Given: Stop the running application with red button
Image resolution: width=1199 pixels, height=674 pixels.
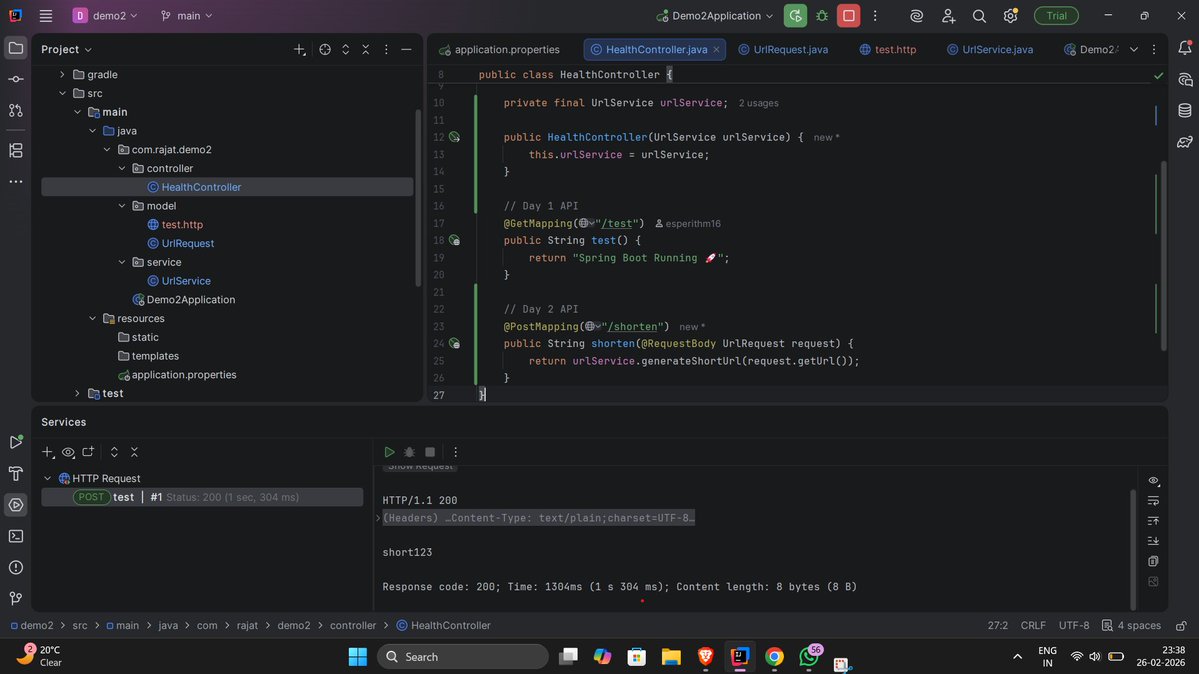Looking at the screenshot, I should (848, 15).
